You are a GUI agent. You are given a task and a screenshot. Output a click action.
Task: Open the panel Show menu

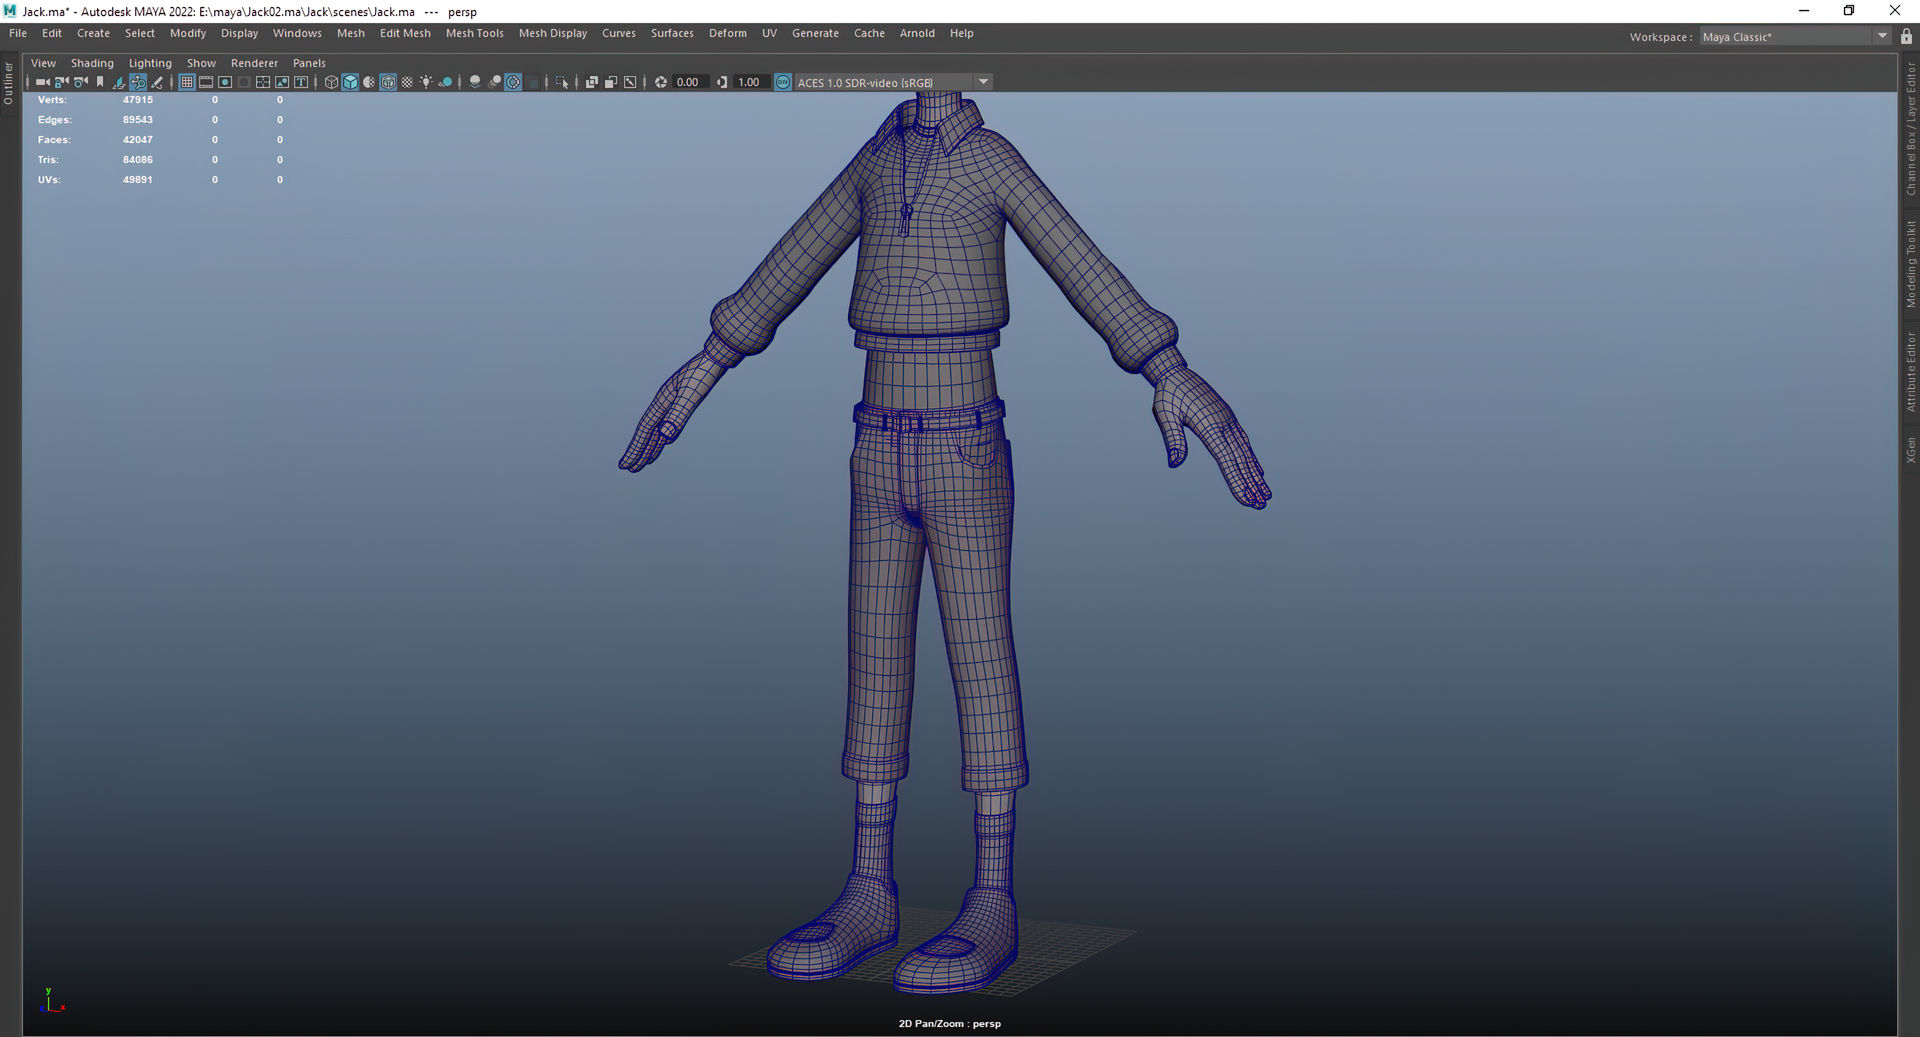201,63
